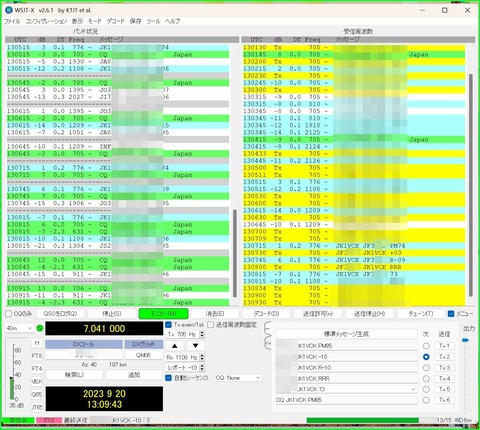Switch to MSK mode button
This screenshot has height=430, width=480.
point(37,381)
